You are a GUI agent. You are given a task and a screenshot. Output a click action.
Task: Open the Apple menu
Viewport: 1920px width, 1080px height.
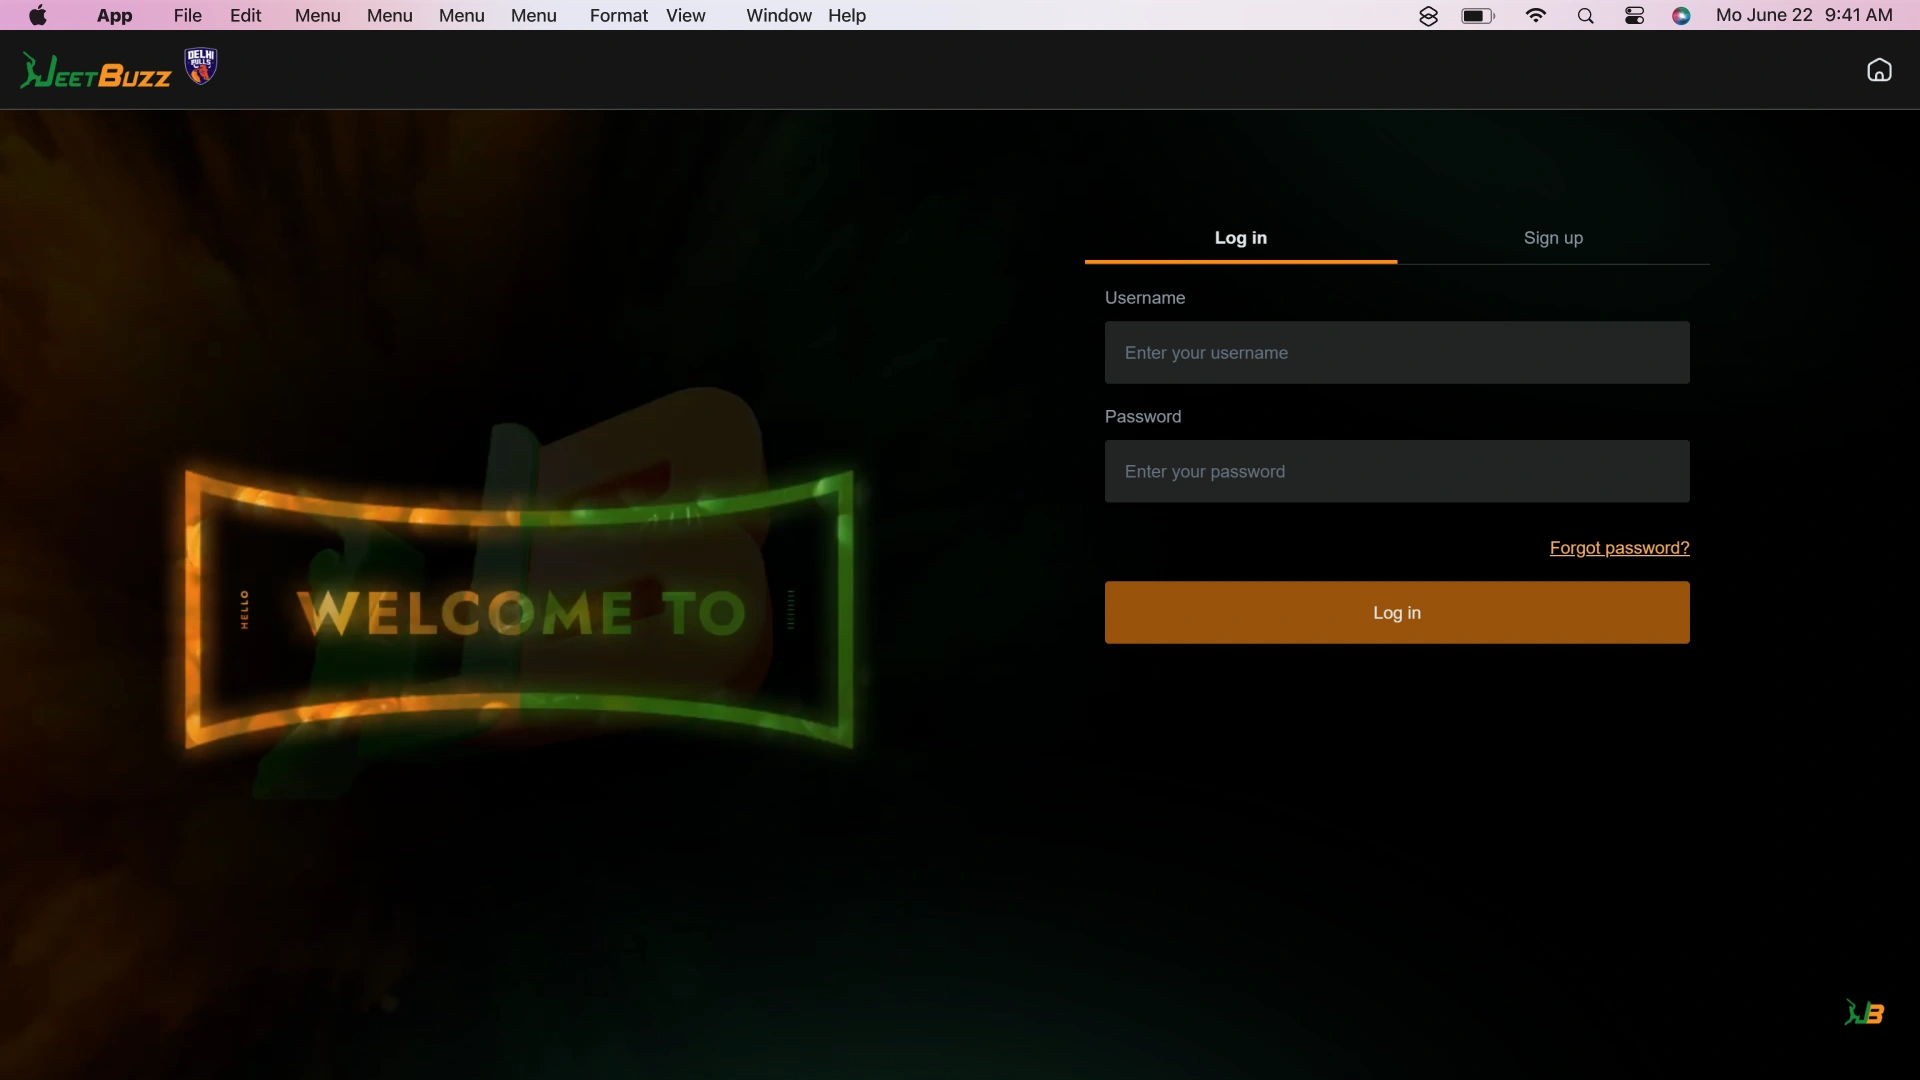pos(38,15)
